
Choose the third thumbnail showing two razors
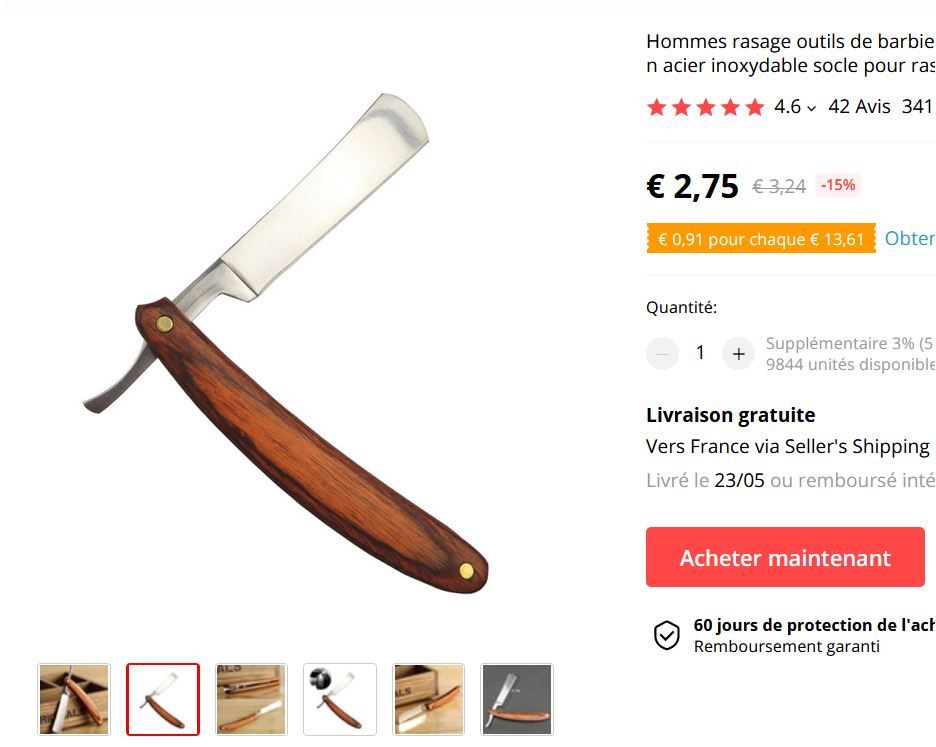point(251,699)
